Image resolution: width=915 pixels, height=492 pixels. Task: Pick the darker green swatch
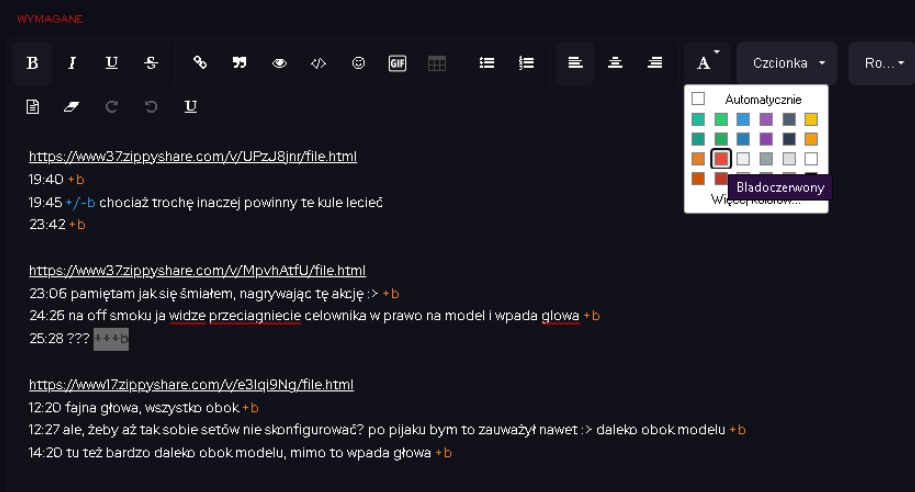pyautogui.click(x=721, y=139)
